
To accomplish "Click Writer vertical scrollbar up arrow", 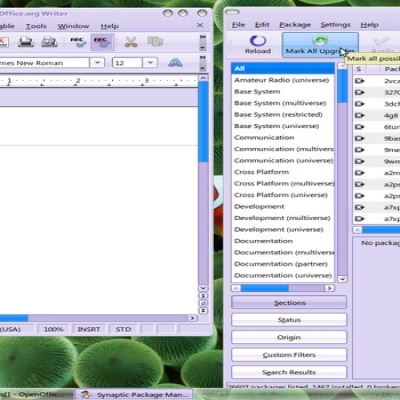I will (203, 78).
